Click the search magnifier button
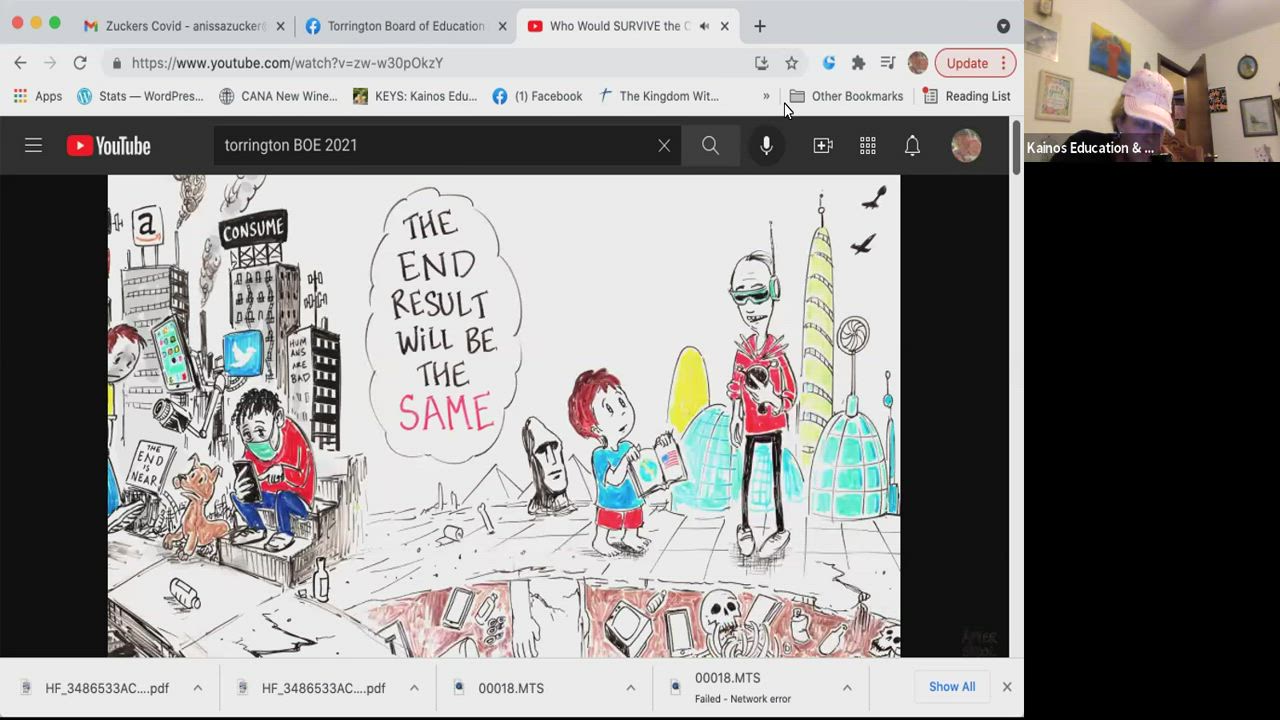This screenshot has width=1280, height=720. pos(710,146)
